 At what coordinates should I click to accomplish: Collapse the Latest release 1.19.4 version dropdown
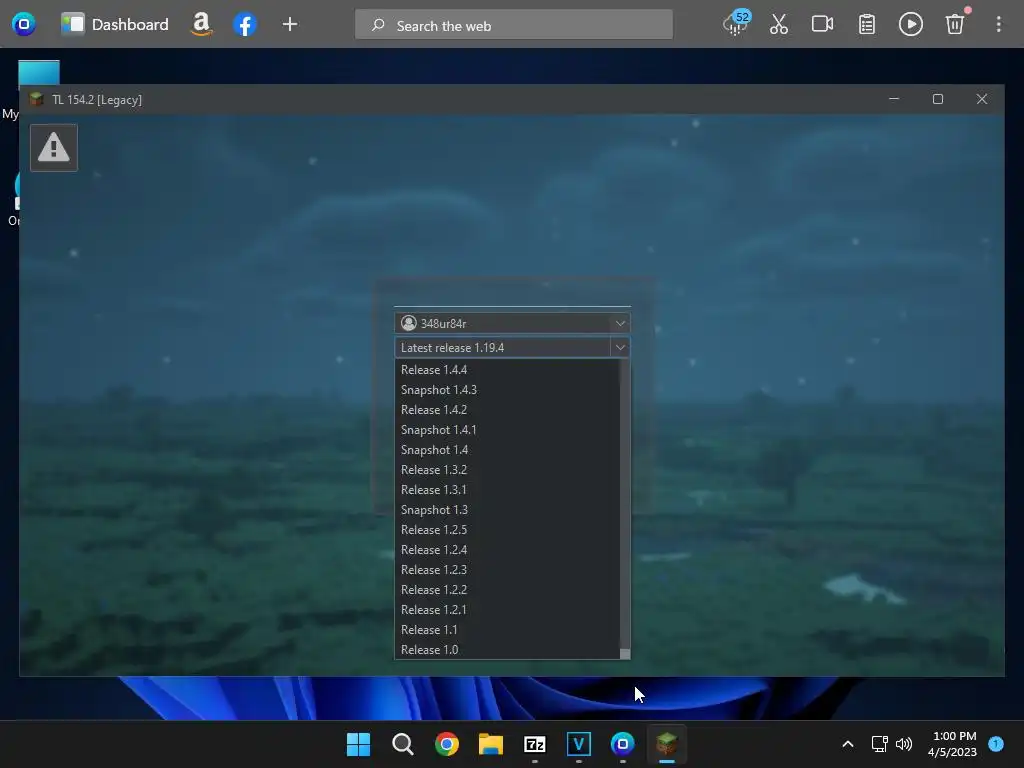click(x=620, y=347)
